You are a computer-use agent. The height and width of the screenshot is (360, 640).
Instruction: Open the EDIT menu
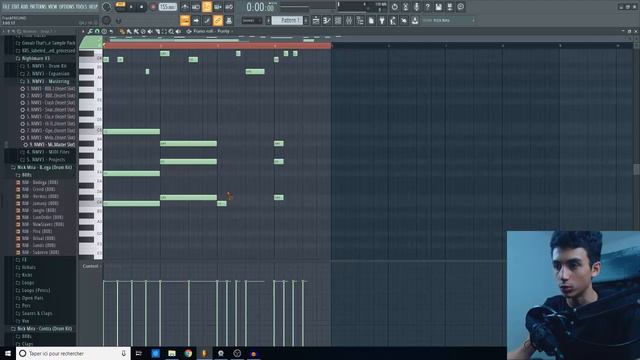[16, 7]
